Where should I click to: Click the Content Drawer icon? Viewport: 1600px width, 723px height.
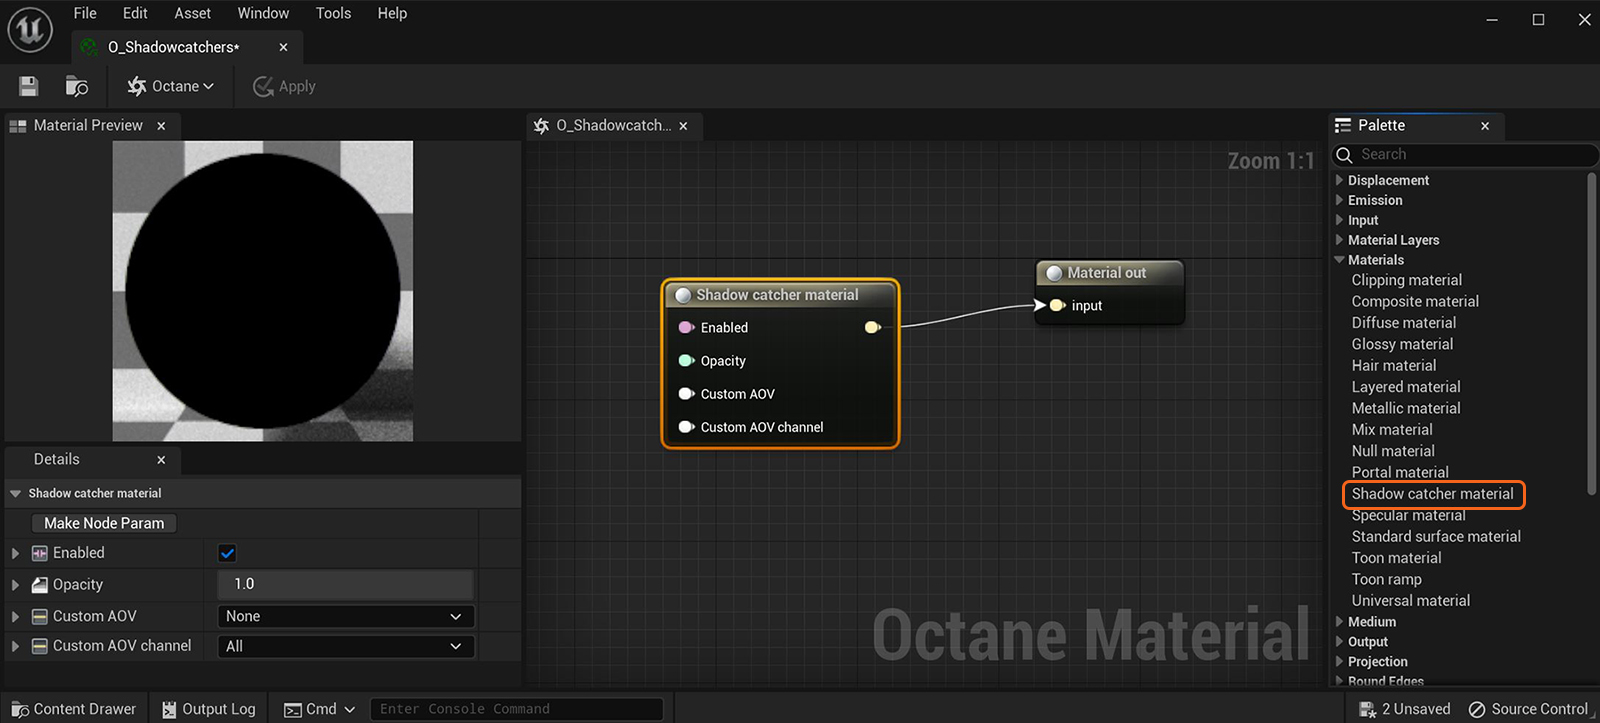(20, 709)
